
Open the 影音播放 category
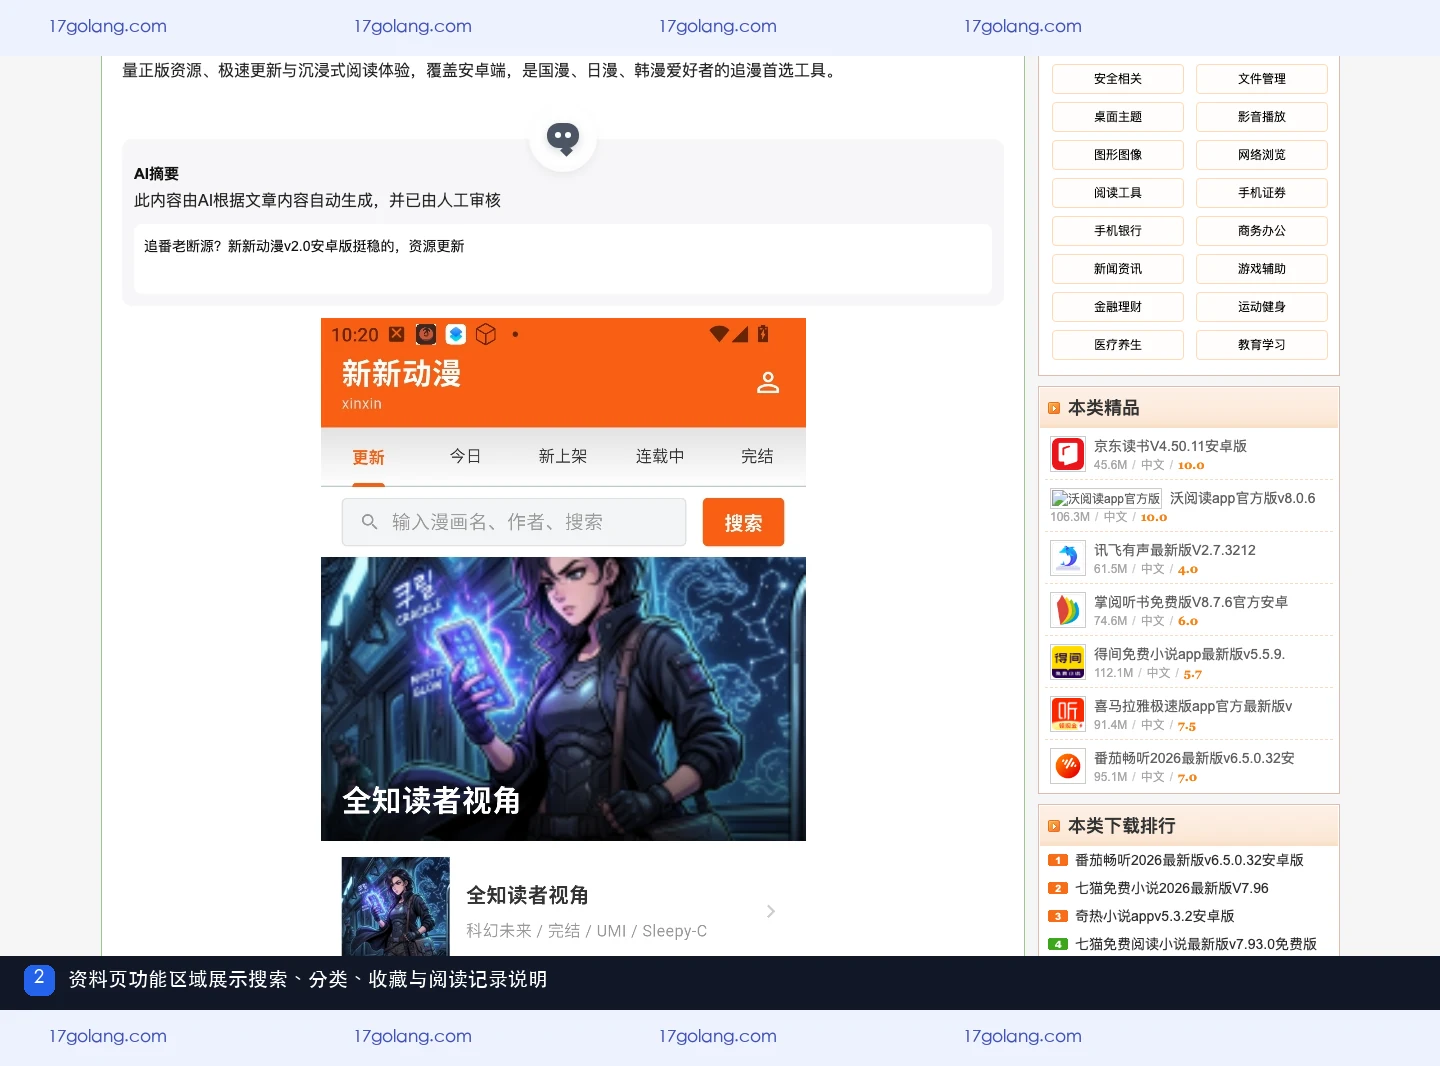click(x=1262, y=117)
